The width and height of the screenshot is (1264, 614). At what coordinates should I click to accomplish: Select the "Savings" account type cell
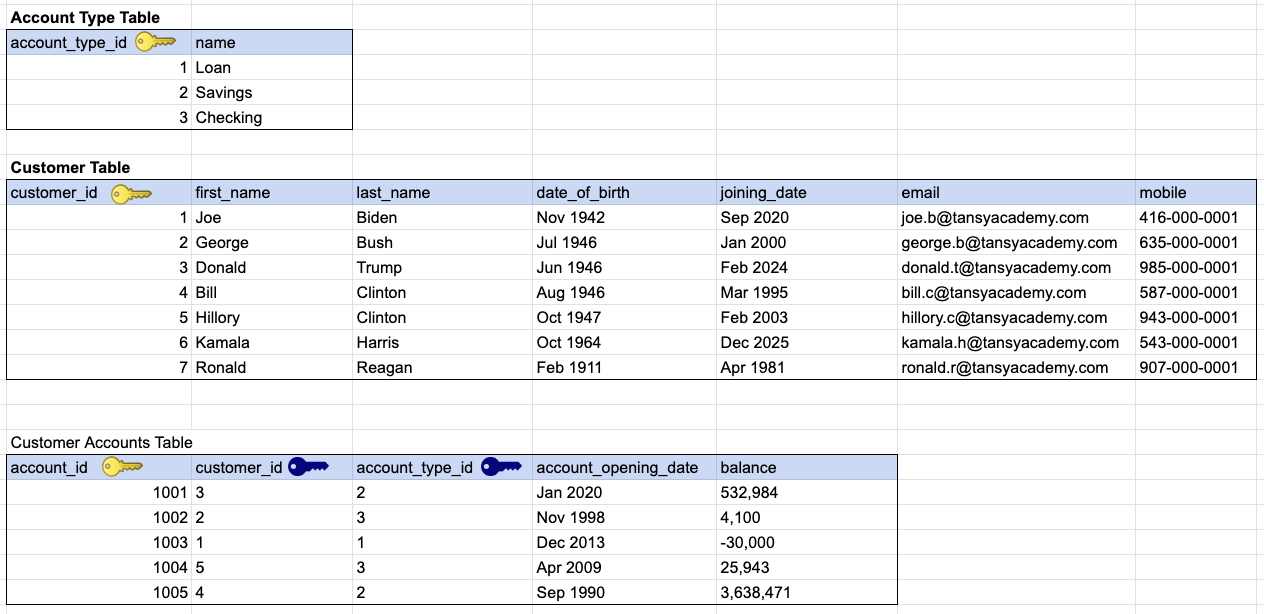[272, 92]
